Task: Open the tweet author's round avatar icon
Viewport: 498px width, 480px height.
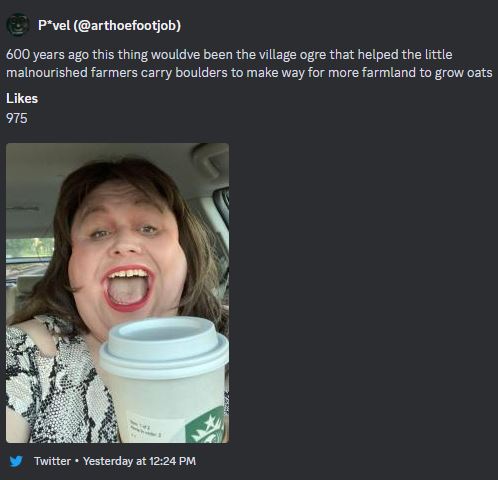Action: click(18, 25)
